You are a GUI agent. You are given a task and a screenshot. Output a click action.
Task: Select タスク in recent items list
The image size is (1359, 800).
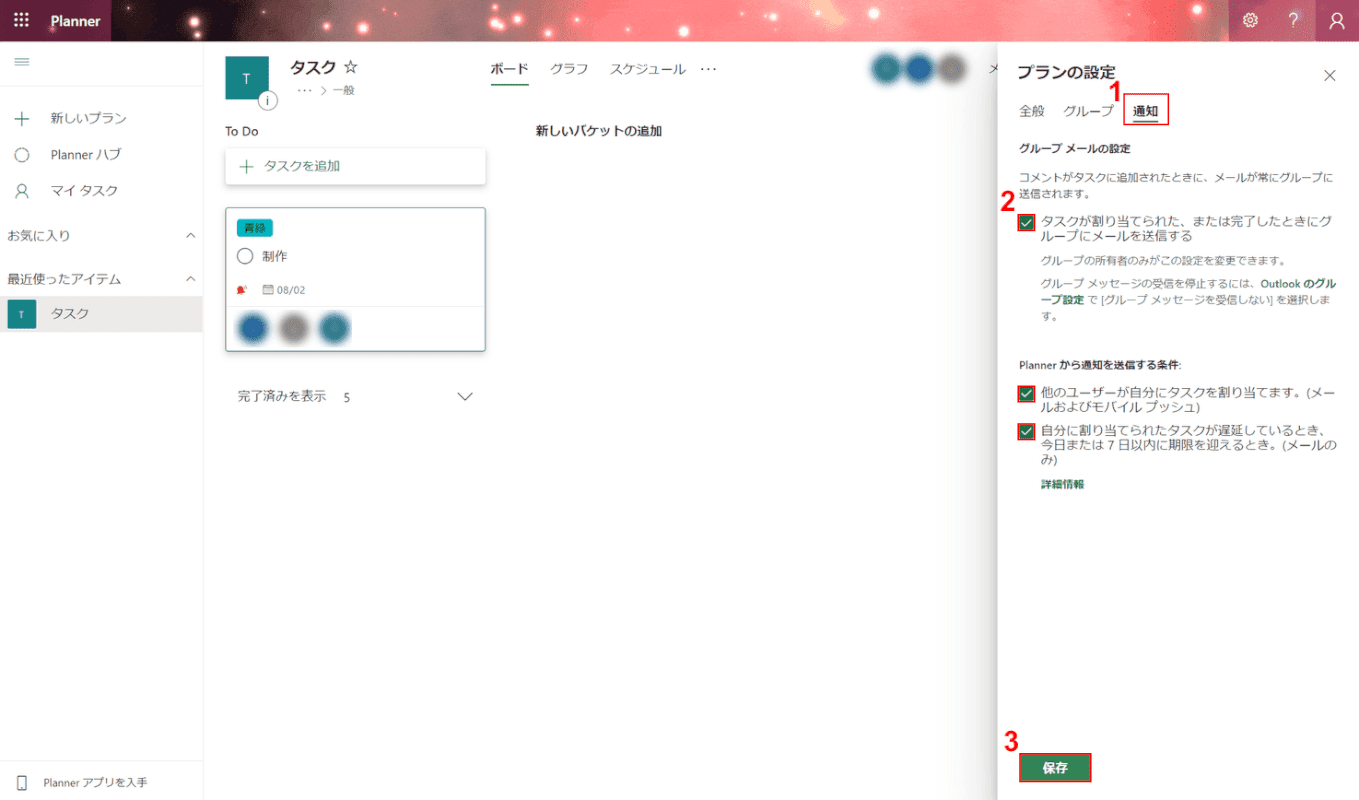(101, 314)
